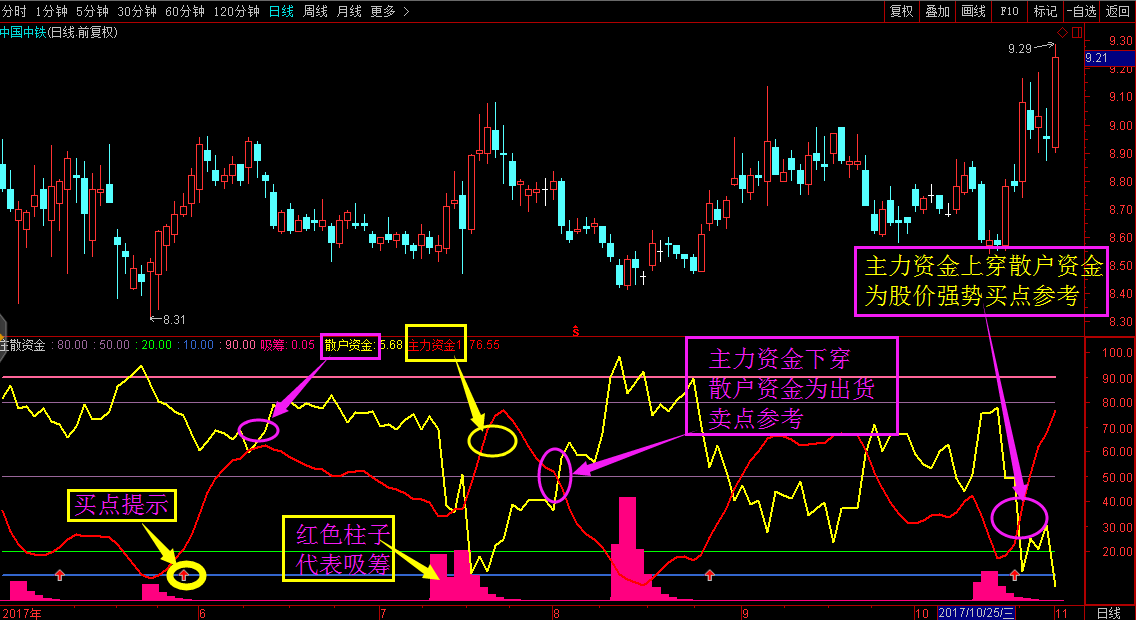Switch to the 周线 weekly tab
The height and width of the screenshot is (620, 1136).
coord(314,11)
